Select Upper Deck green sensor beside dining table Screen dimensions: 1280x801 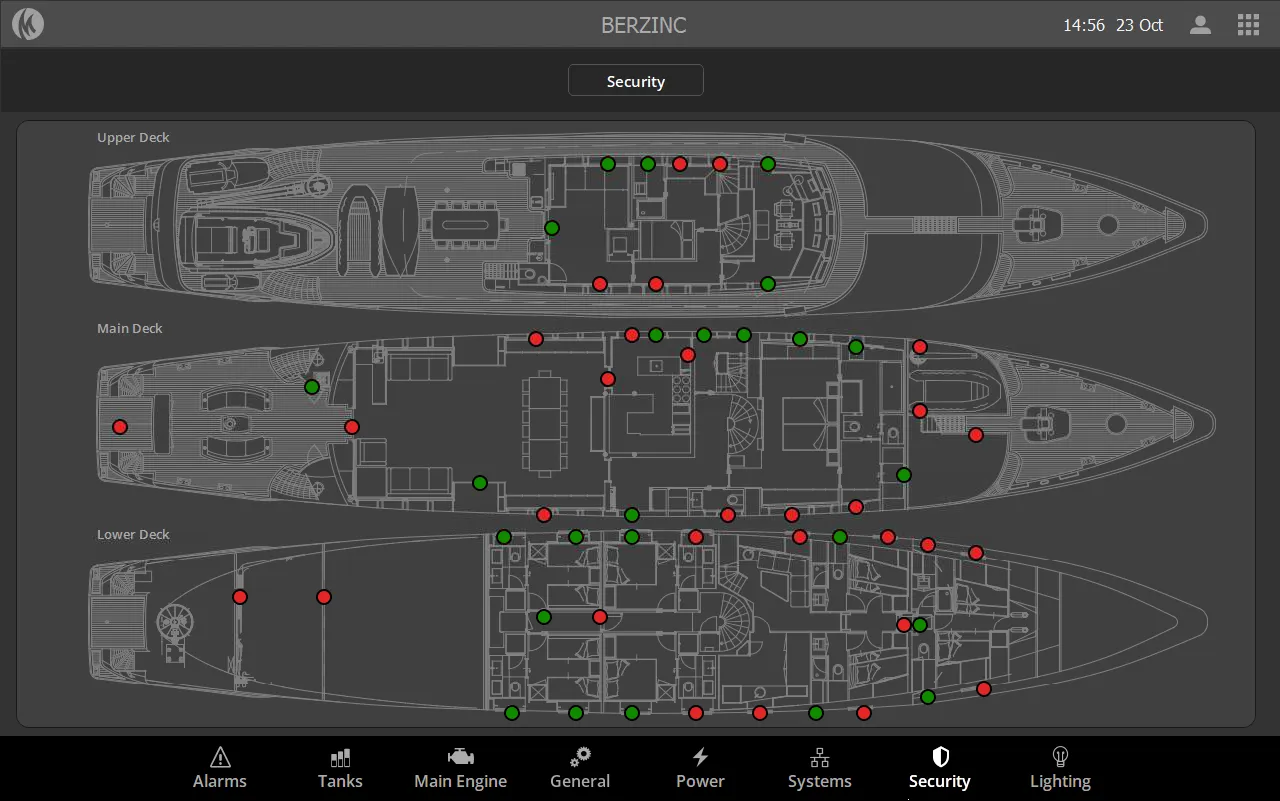click(552, 228)
